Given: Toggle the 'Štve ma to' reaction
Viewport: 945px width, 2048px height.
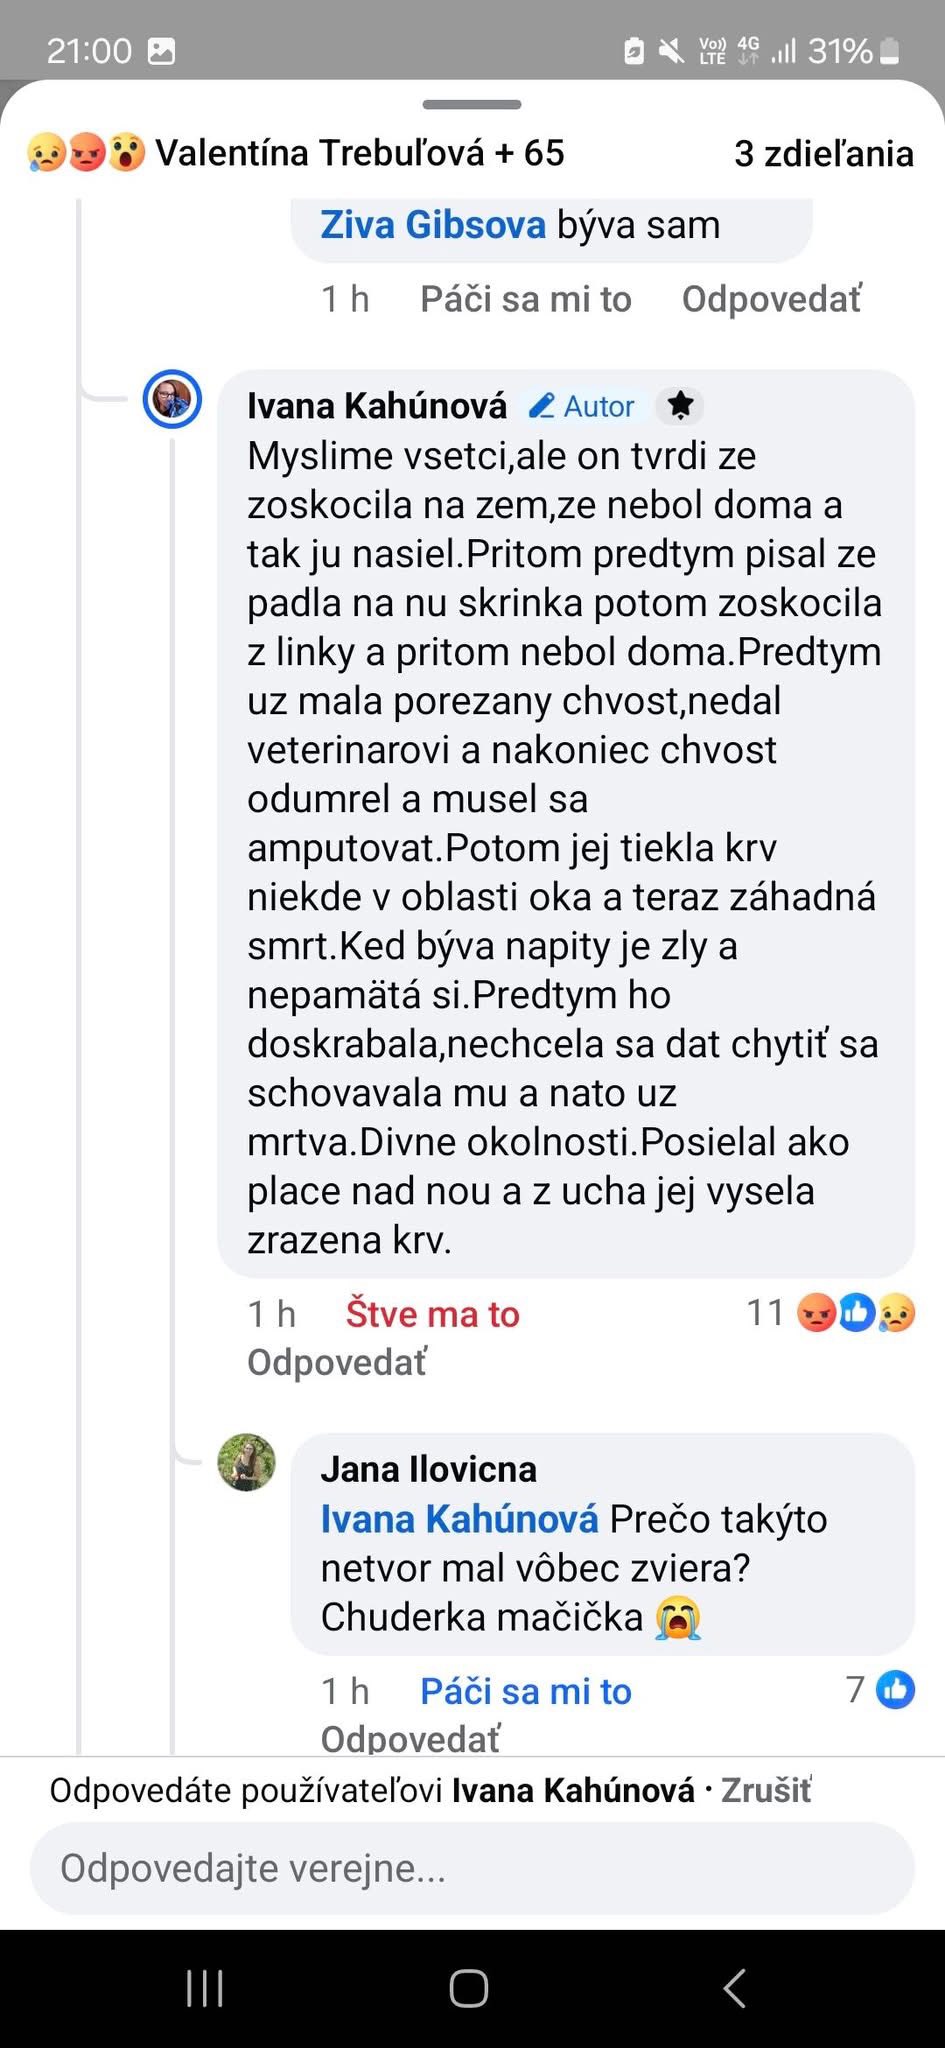Looking at the screenshot, I should tap(432, 1314).
